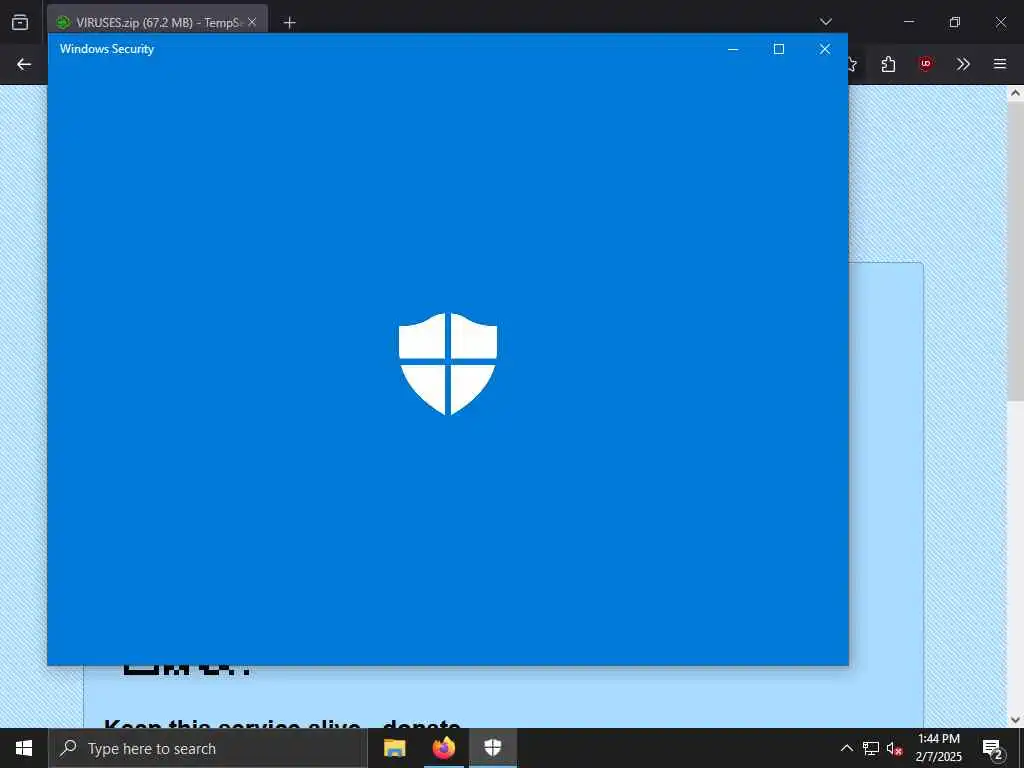Open a new Firefox tab
Screen dimensions: 1024x768
tap(289, 23)
